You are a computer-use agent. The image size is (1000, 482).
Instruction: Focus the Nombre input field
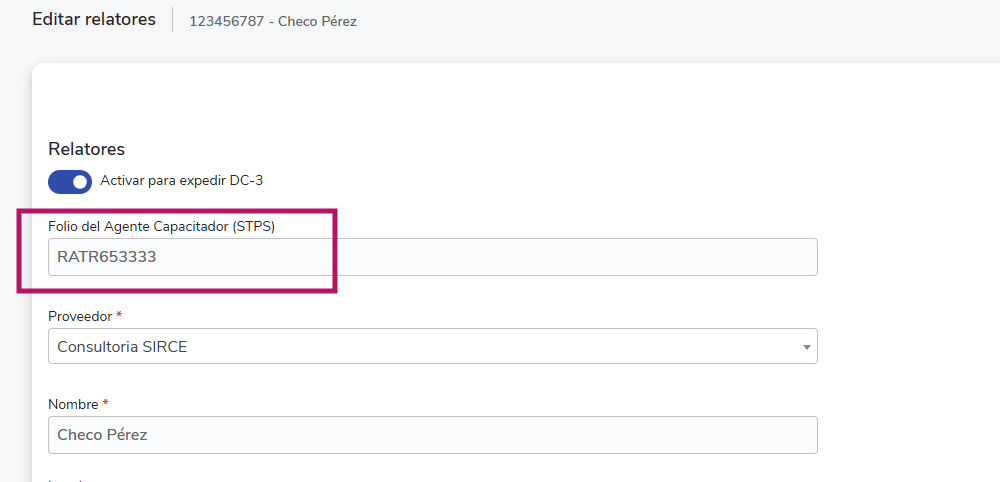(x=432, y=435)
